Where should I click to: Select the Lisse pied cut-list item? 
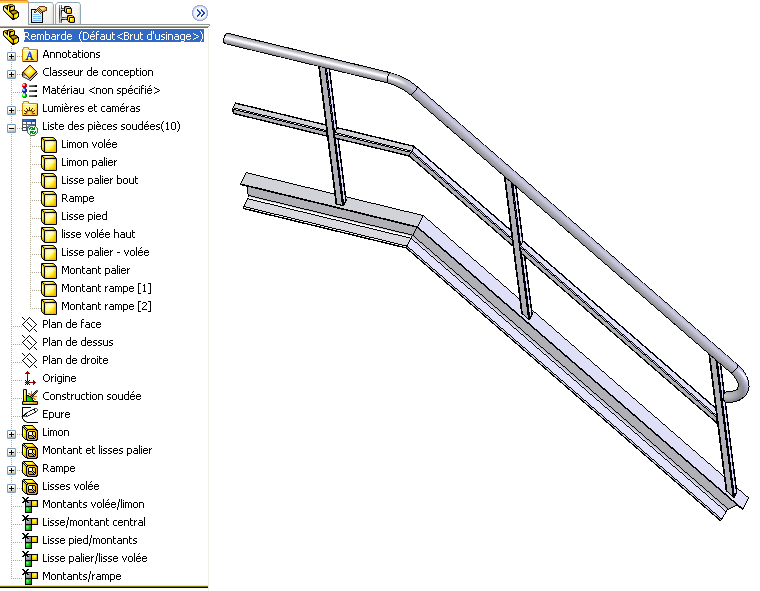click(84, 216)
